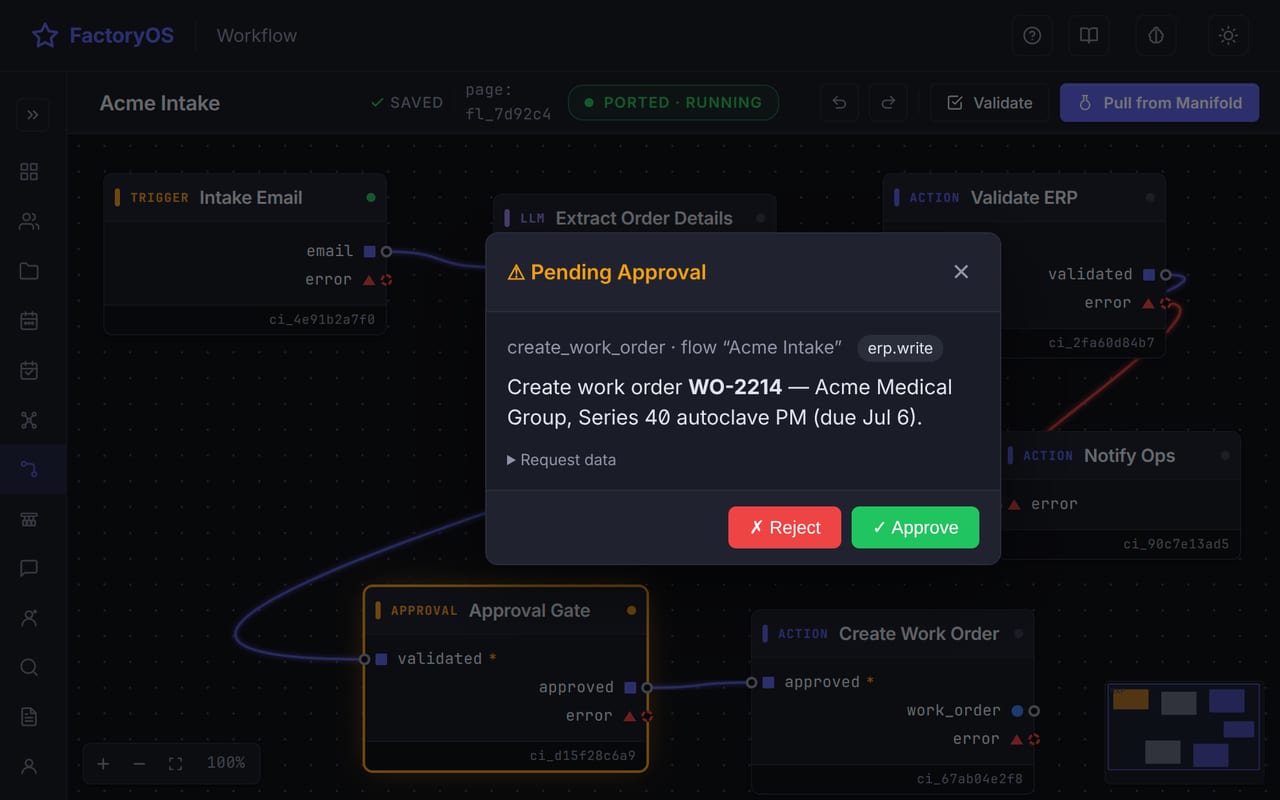The image size is (1280, 800).
Task: Click the Create Work Order error port
Action: [x=1034, y=739]
